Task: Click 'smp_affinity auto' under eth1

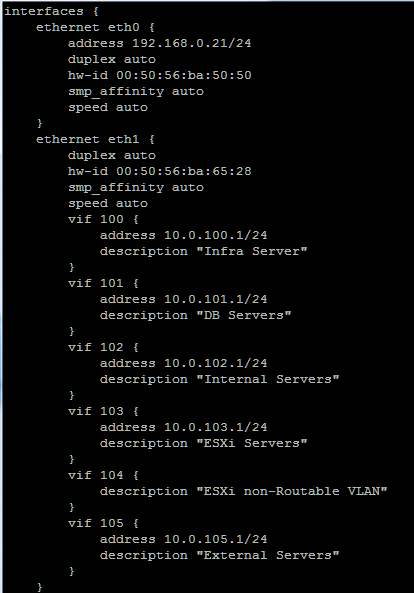Action: point(136,188)
